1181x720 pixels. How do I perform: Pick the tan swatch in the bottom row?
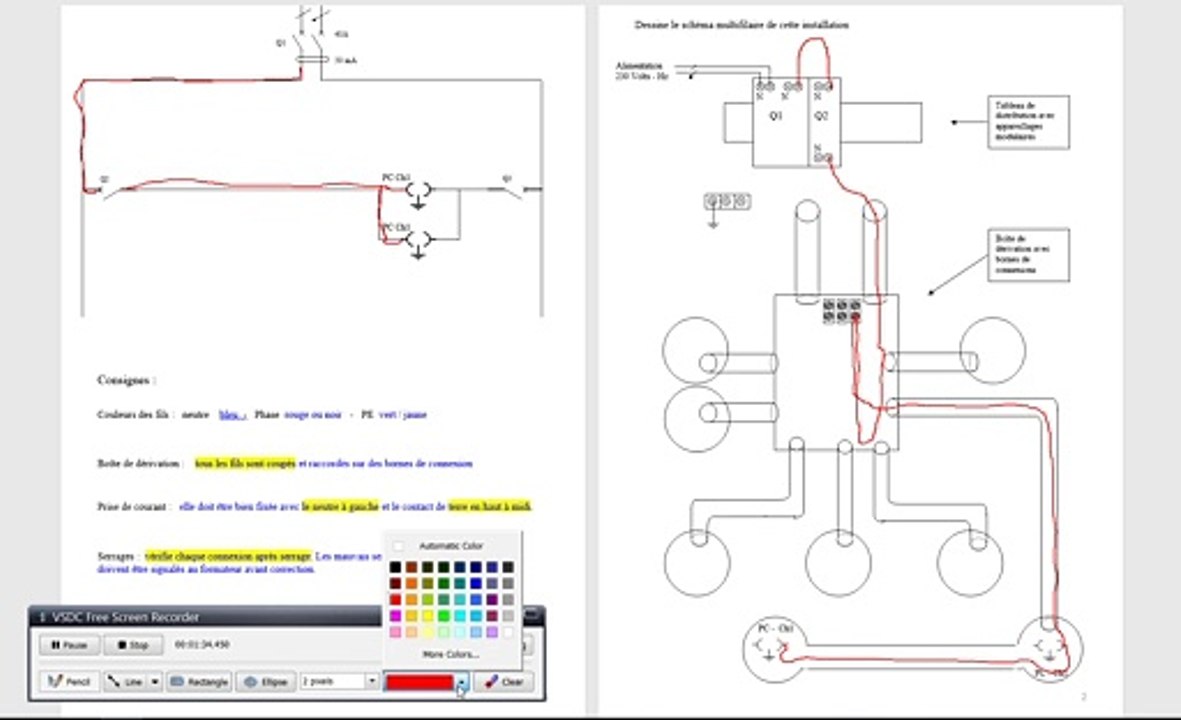pyautogui.click(x=411, y=632)
